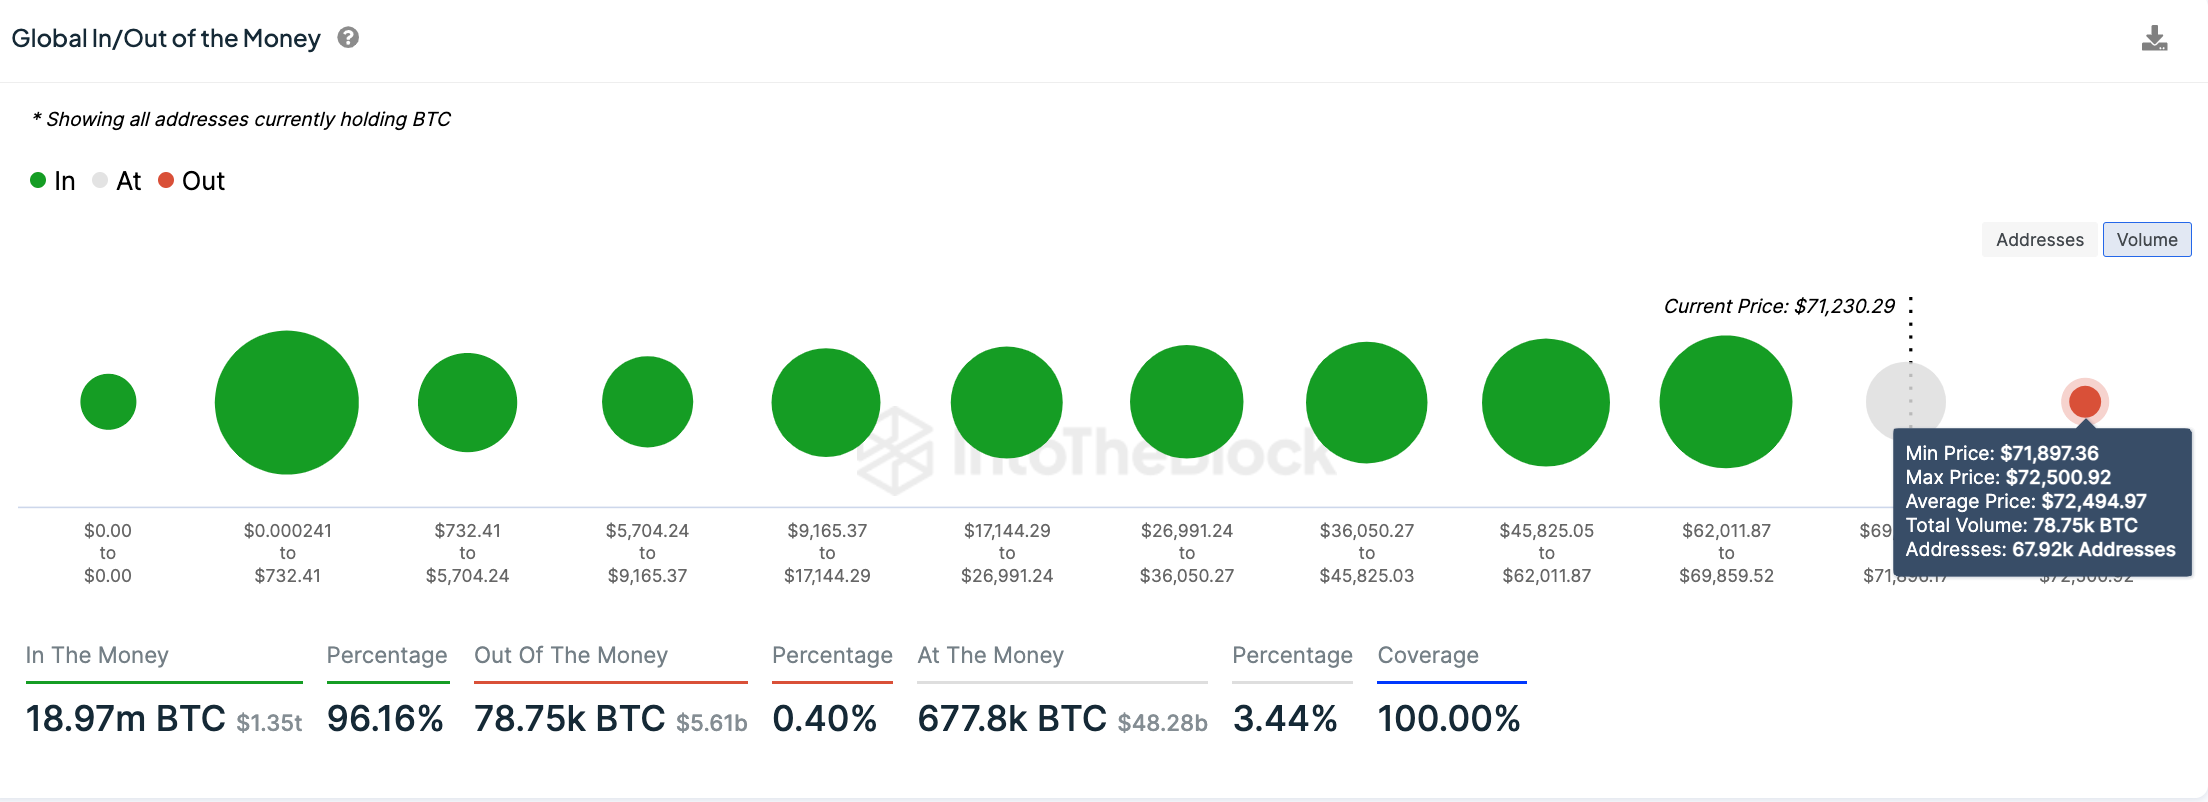Viewport: 2208px width, 802px height.
Task: Click the 3.44% percentage value
Action: [1285, 719]
